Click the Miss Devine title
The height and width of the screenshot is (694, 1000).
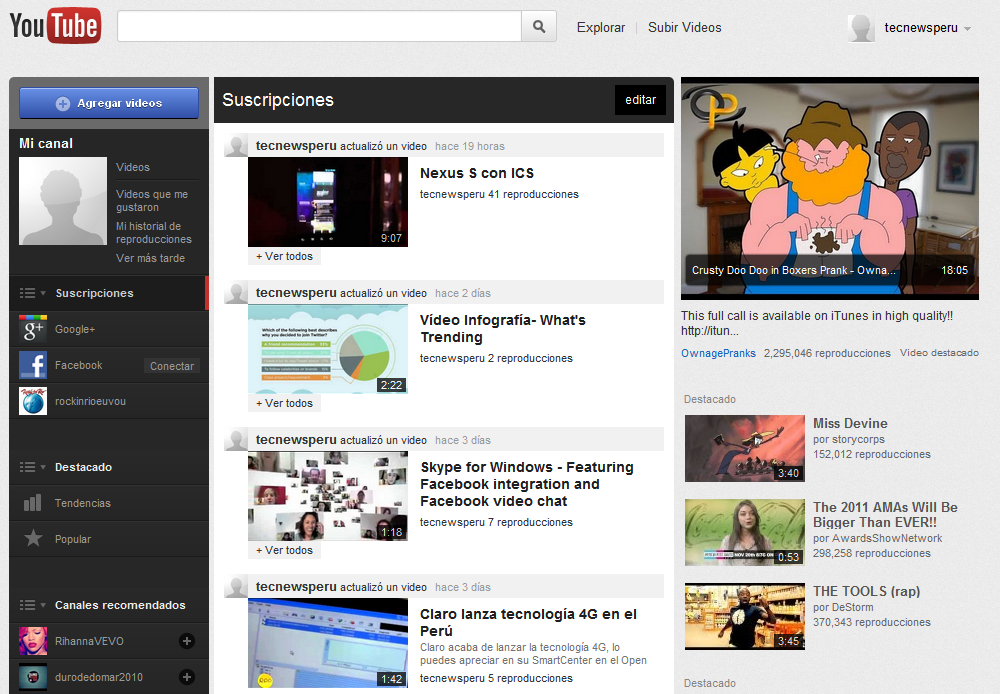[x=850, y=423]
